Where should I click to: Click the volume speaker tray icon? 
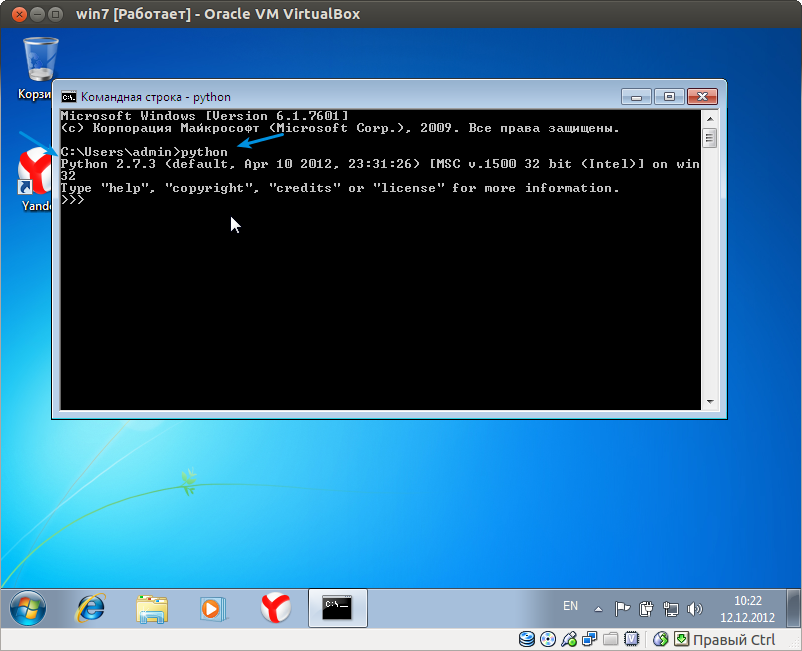click(x=695, y=609)
